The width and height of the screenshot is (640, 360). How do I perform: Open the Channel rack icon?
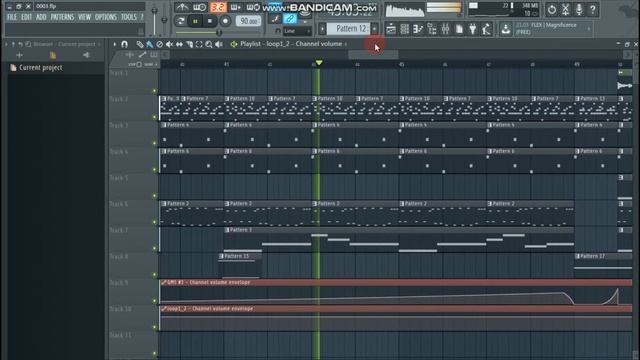point(404,29)
